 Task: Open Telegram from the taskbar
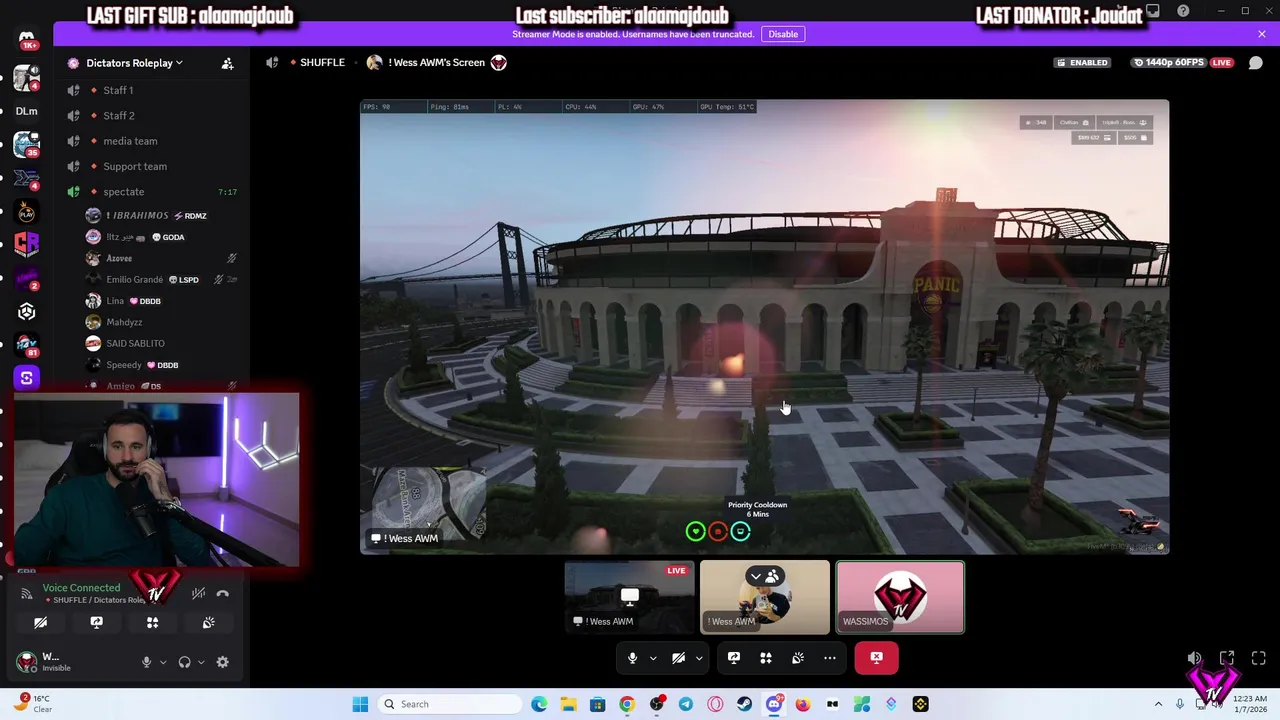(x=686, y=704)
